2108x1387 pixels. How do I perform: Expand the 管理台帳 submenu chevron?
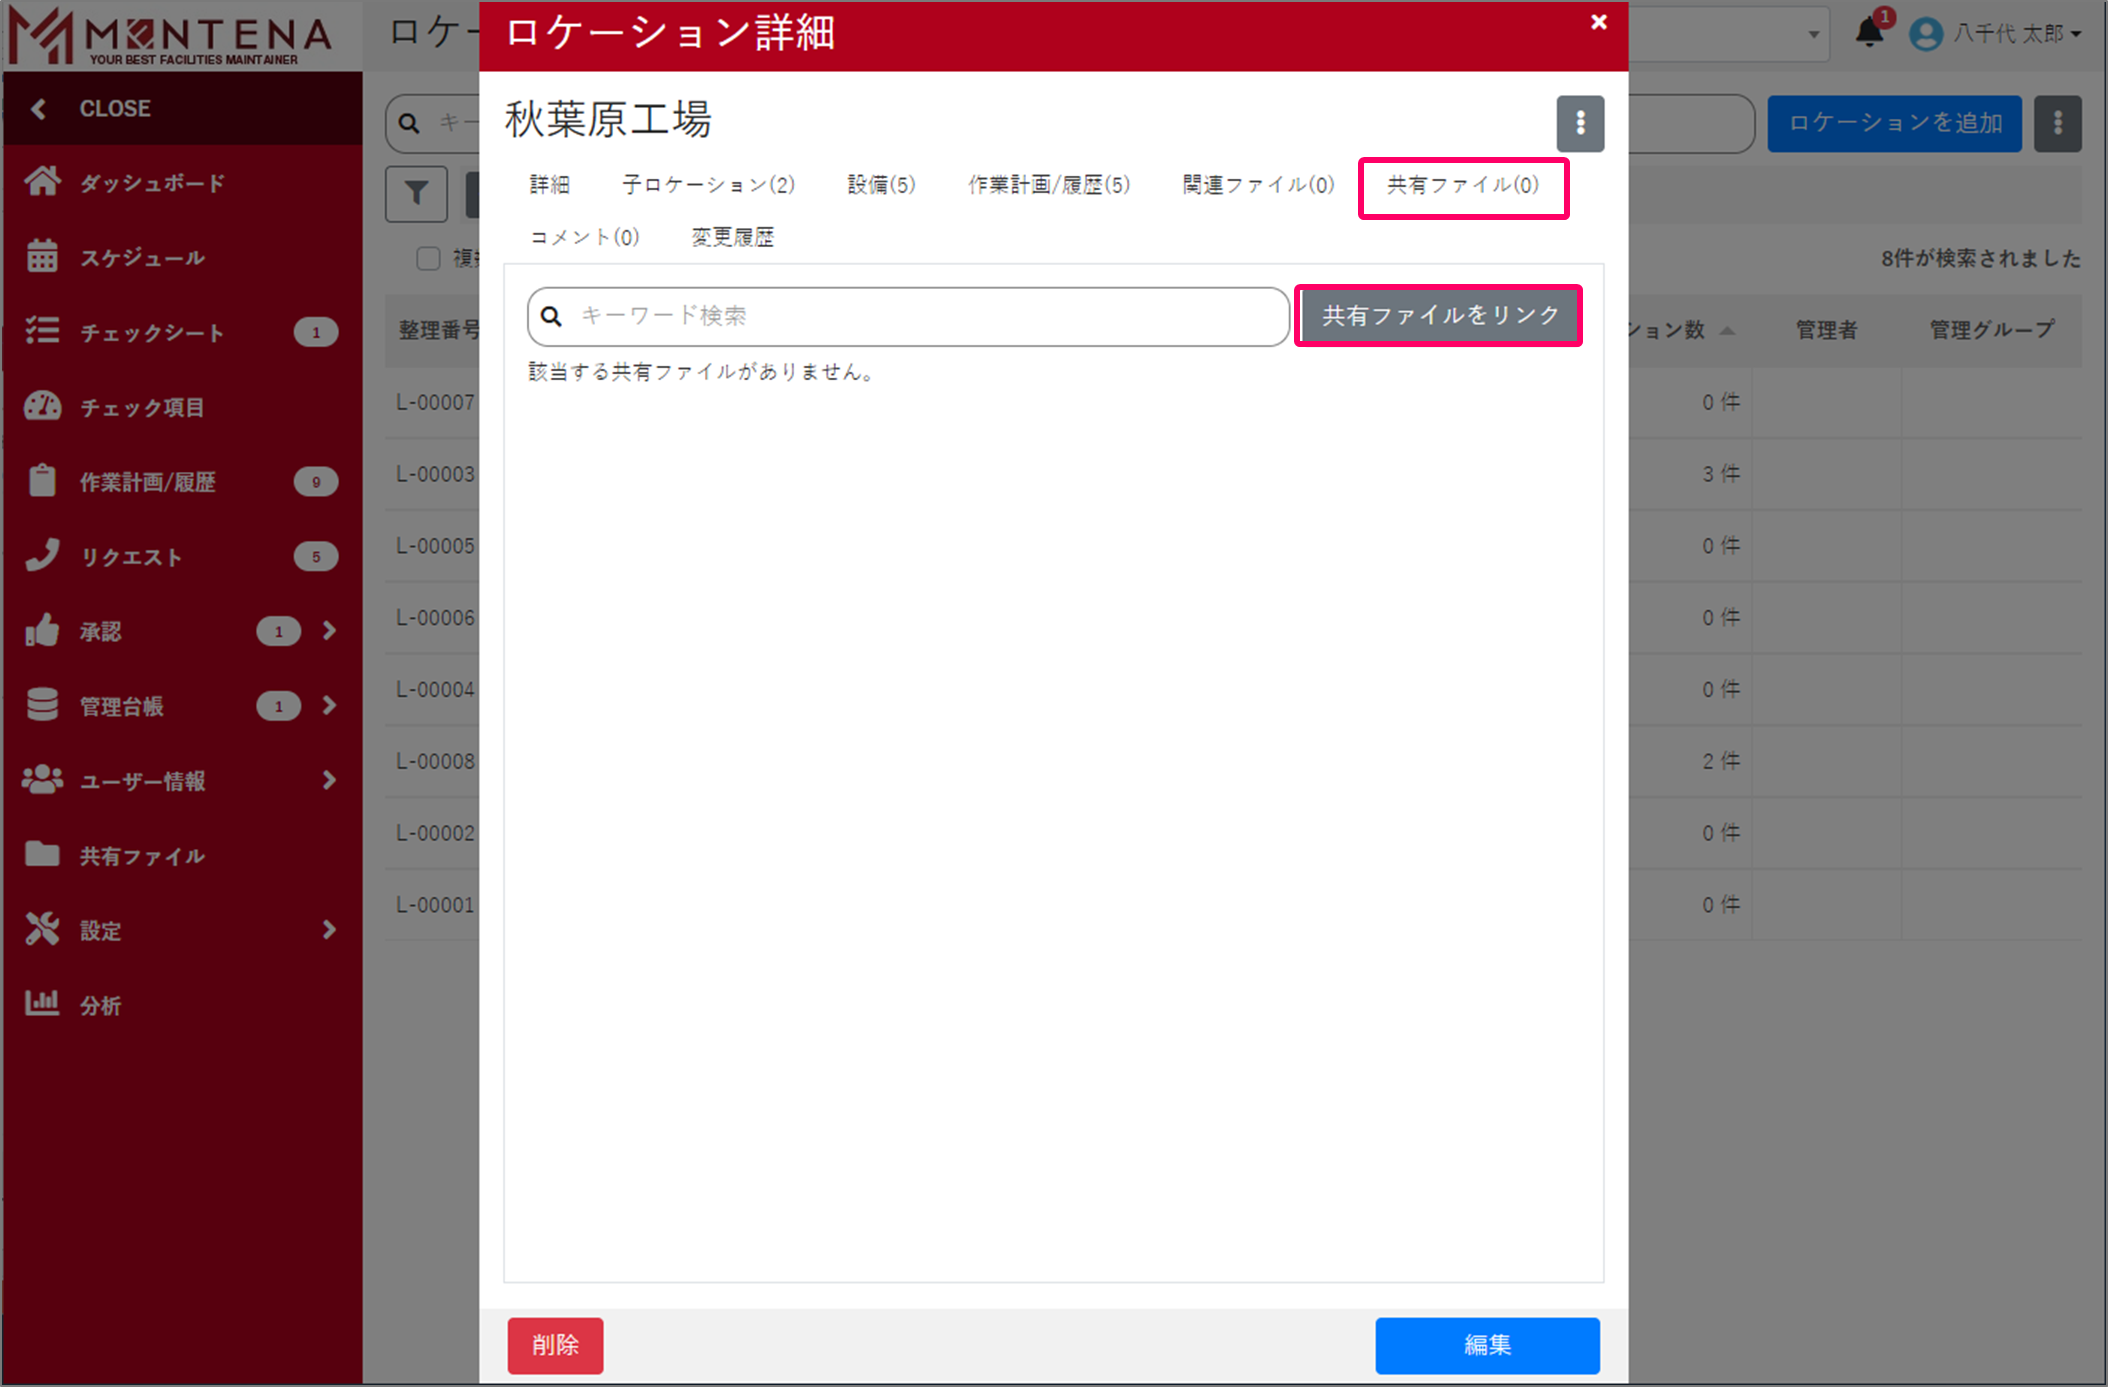pyautogui.click(x=329, y=705)
